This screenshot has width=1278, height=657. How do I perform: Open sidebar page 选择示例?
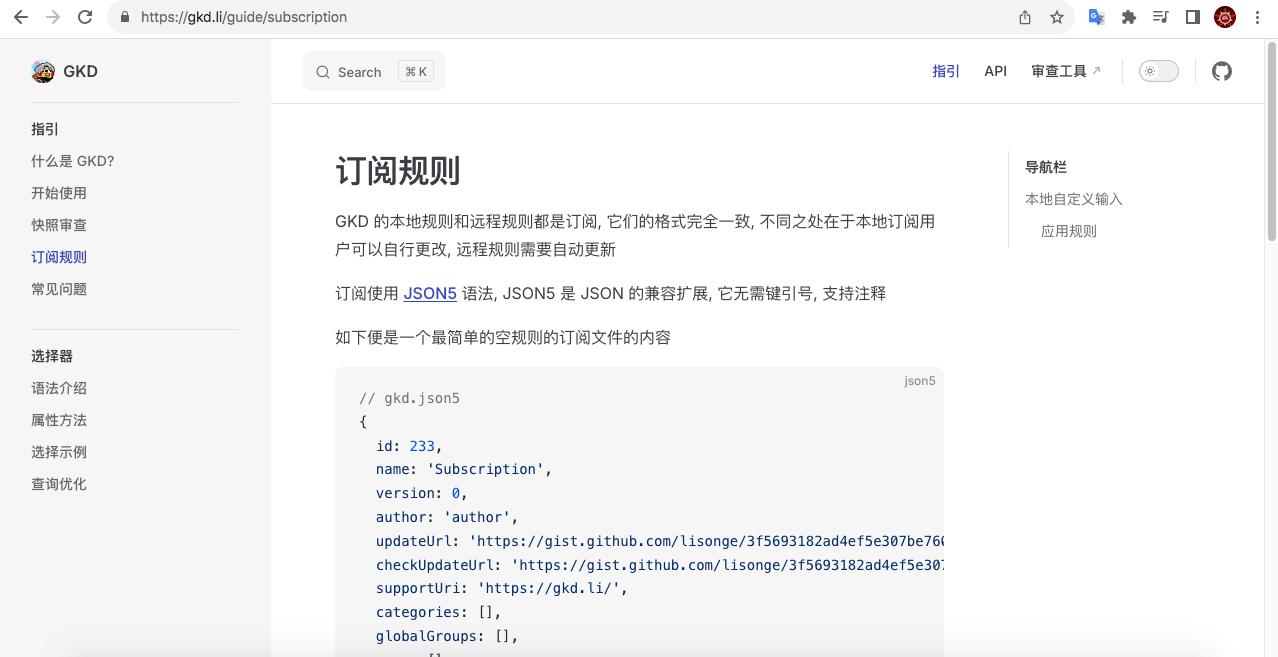59,452
